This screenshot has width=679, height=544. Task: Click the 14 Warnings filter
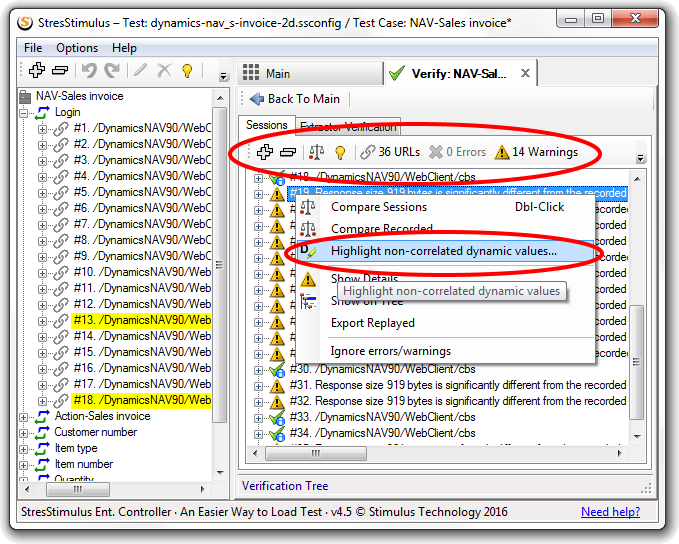pyautogui.click(x=536, y=152)
